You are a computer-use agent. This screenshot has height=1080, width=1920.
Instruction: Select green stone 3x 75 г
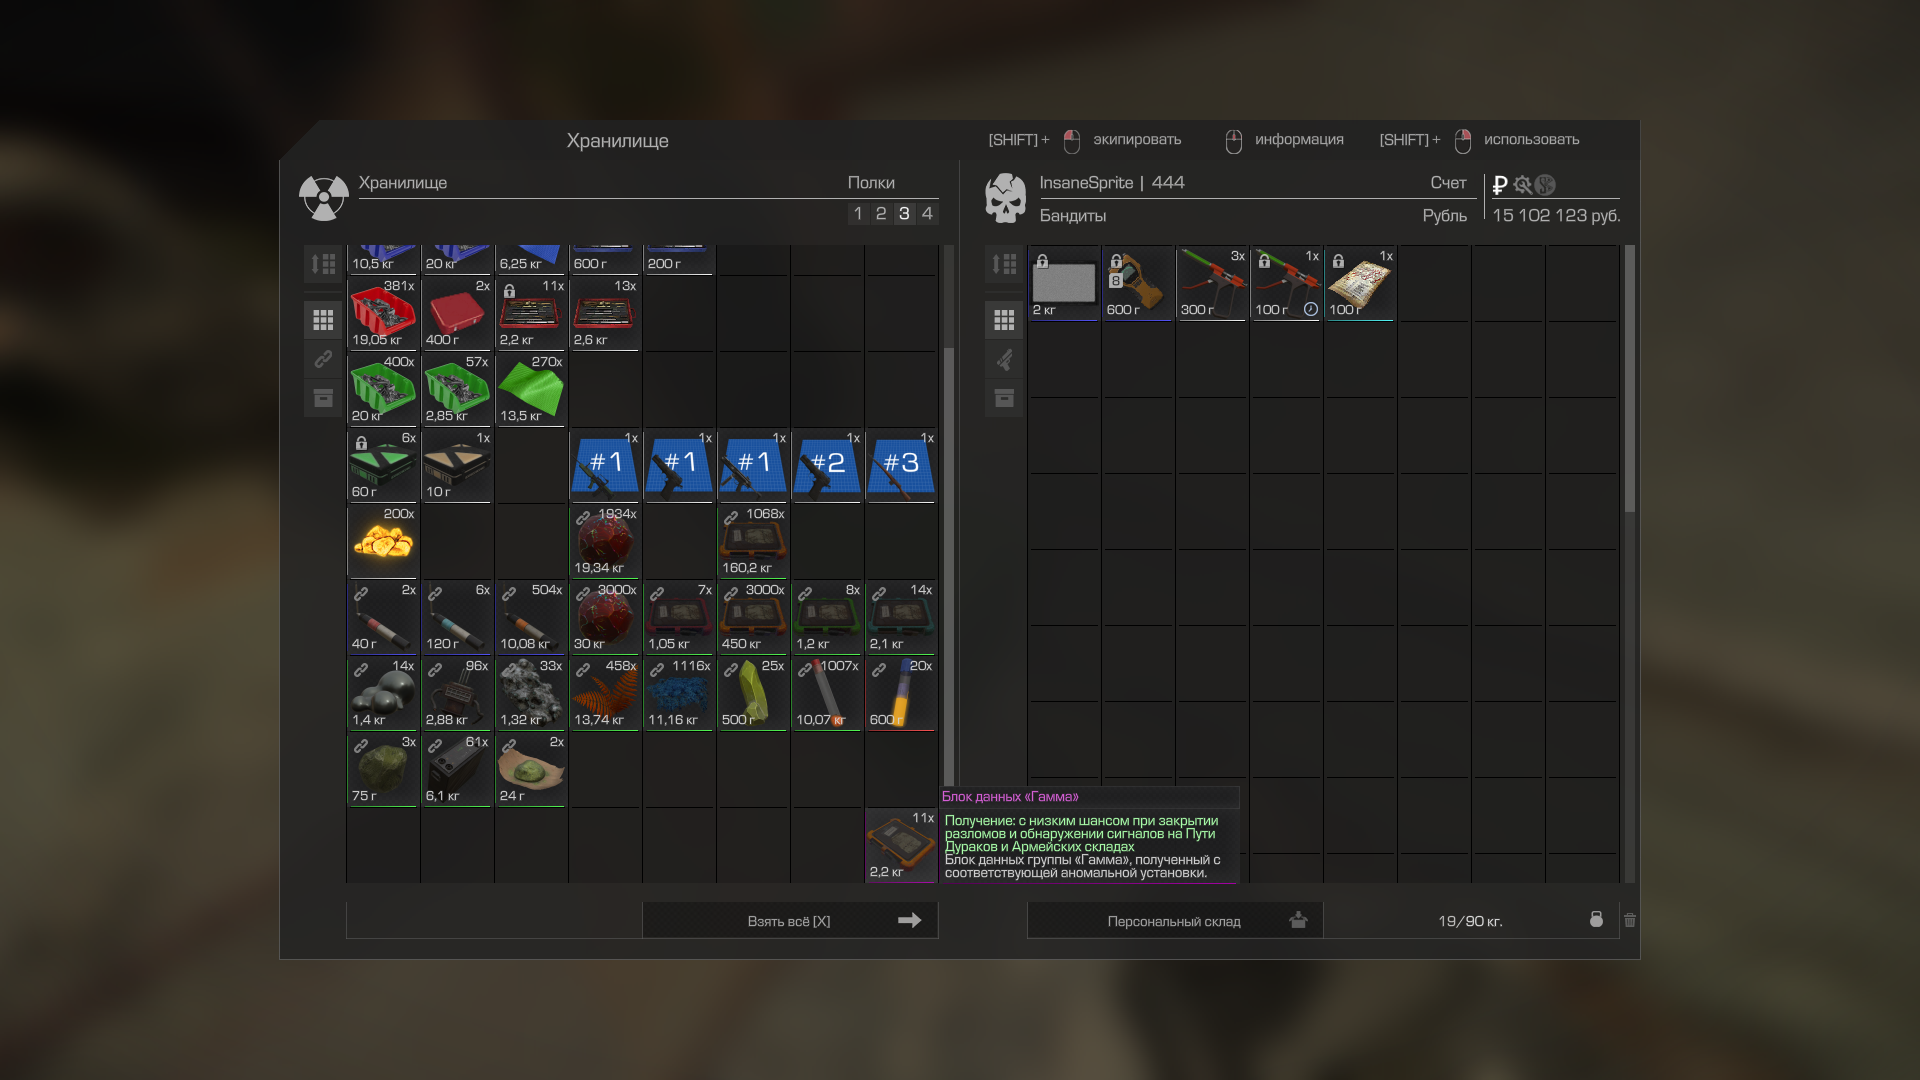pos(383,769)
